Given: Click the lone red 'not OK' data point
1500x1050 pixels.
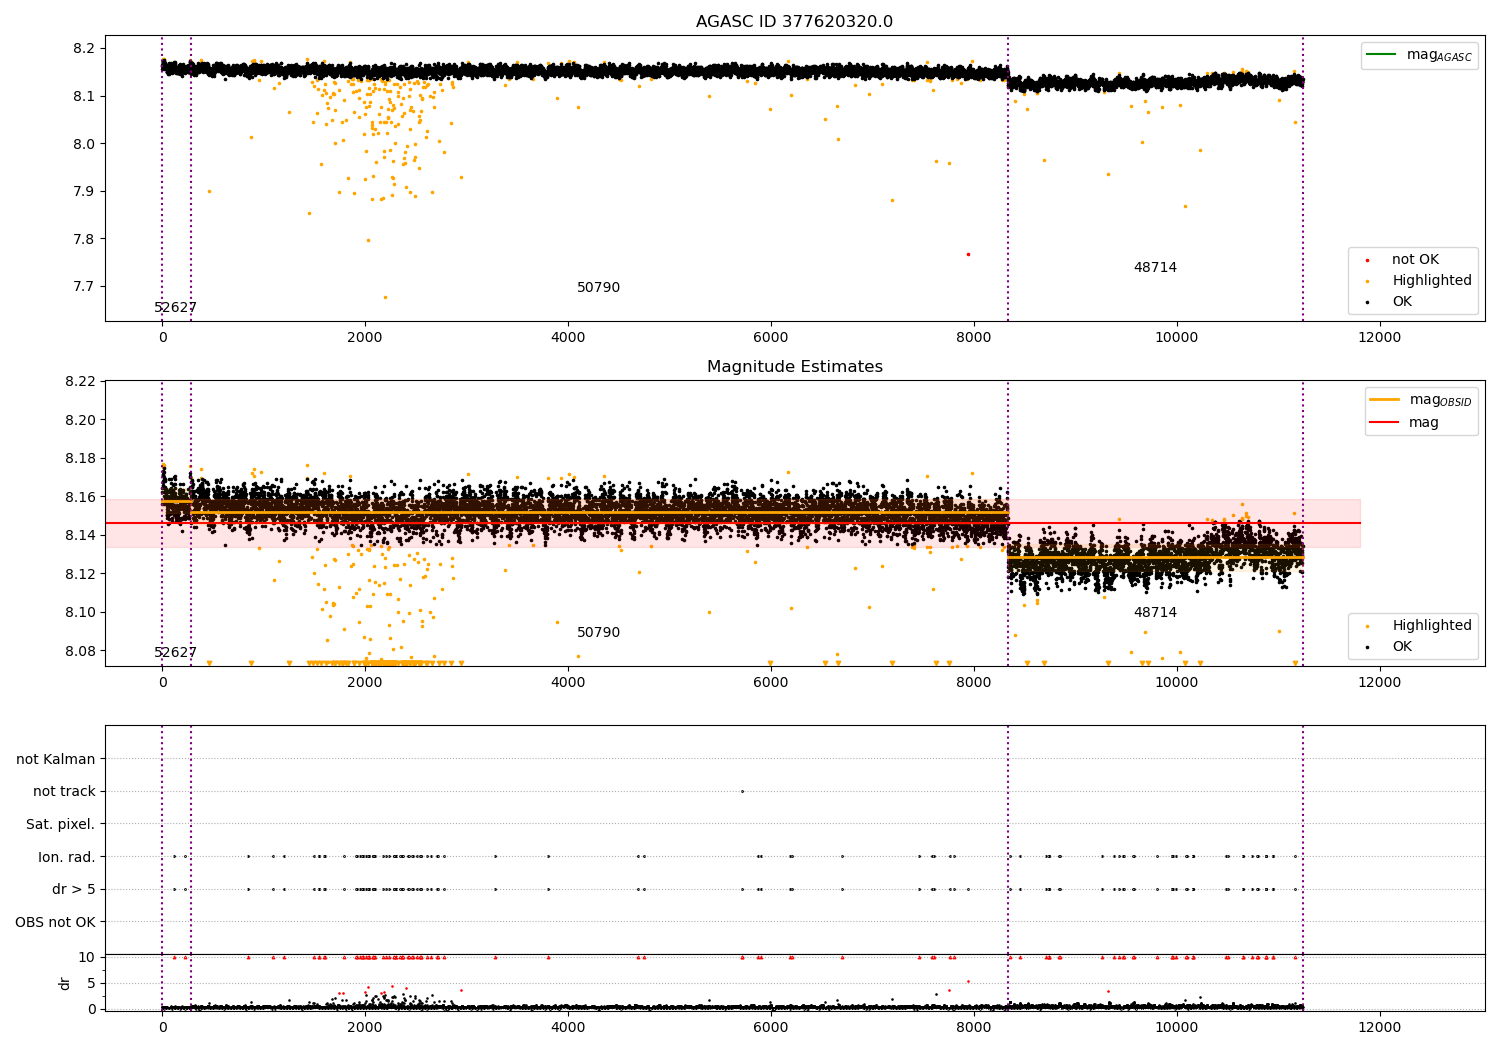Looking at the screenshot, I should click(968, 254).
